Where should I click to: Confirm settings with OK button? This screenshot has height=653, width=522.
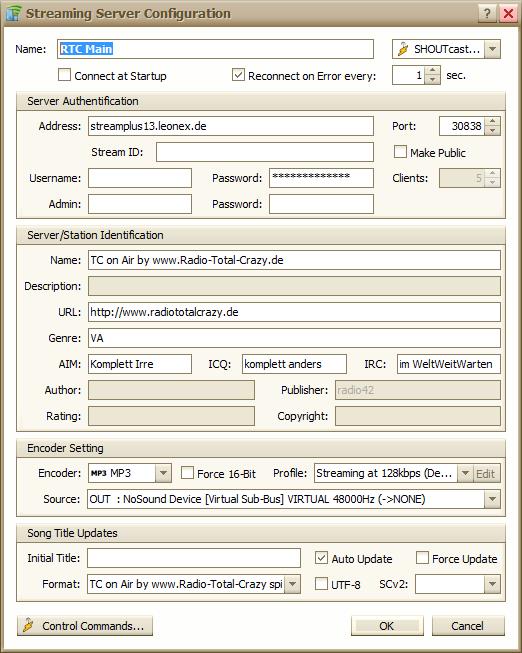point(387,626)
